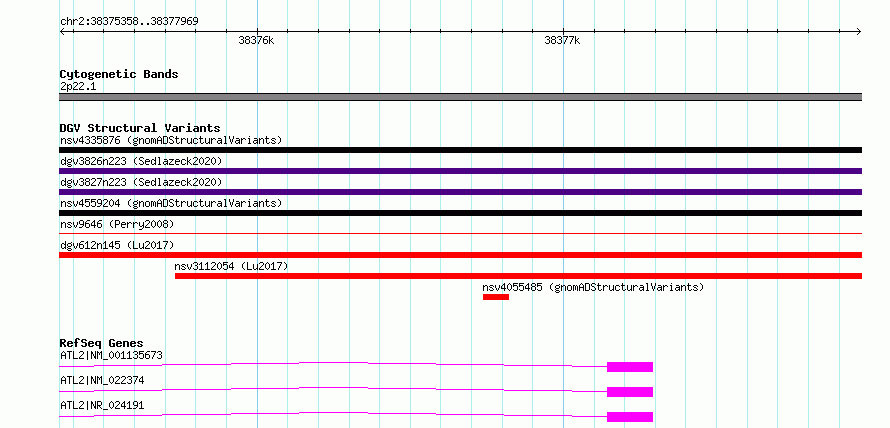The width and height of the screenshot is (890, 428).
Task: Click the nsv4559204 gnomAD black variant bar
Action: click(x=460, y=213)
